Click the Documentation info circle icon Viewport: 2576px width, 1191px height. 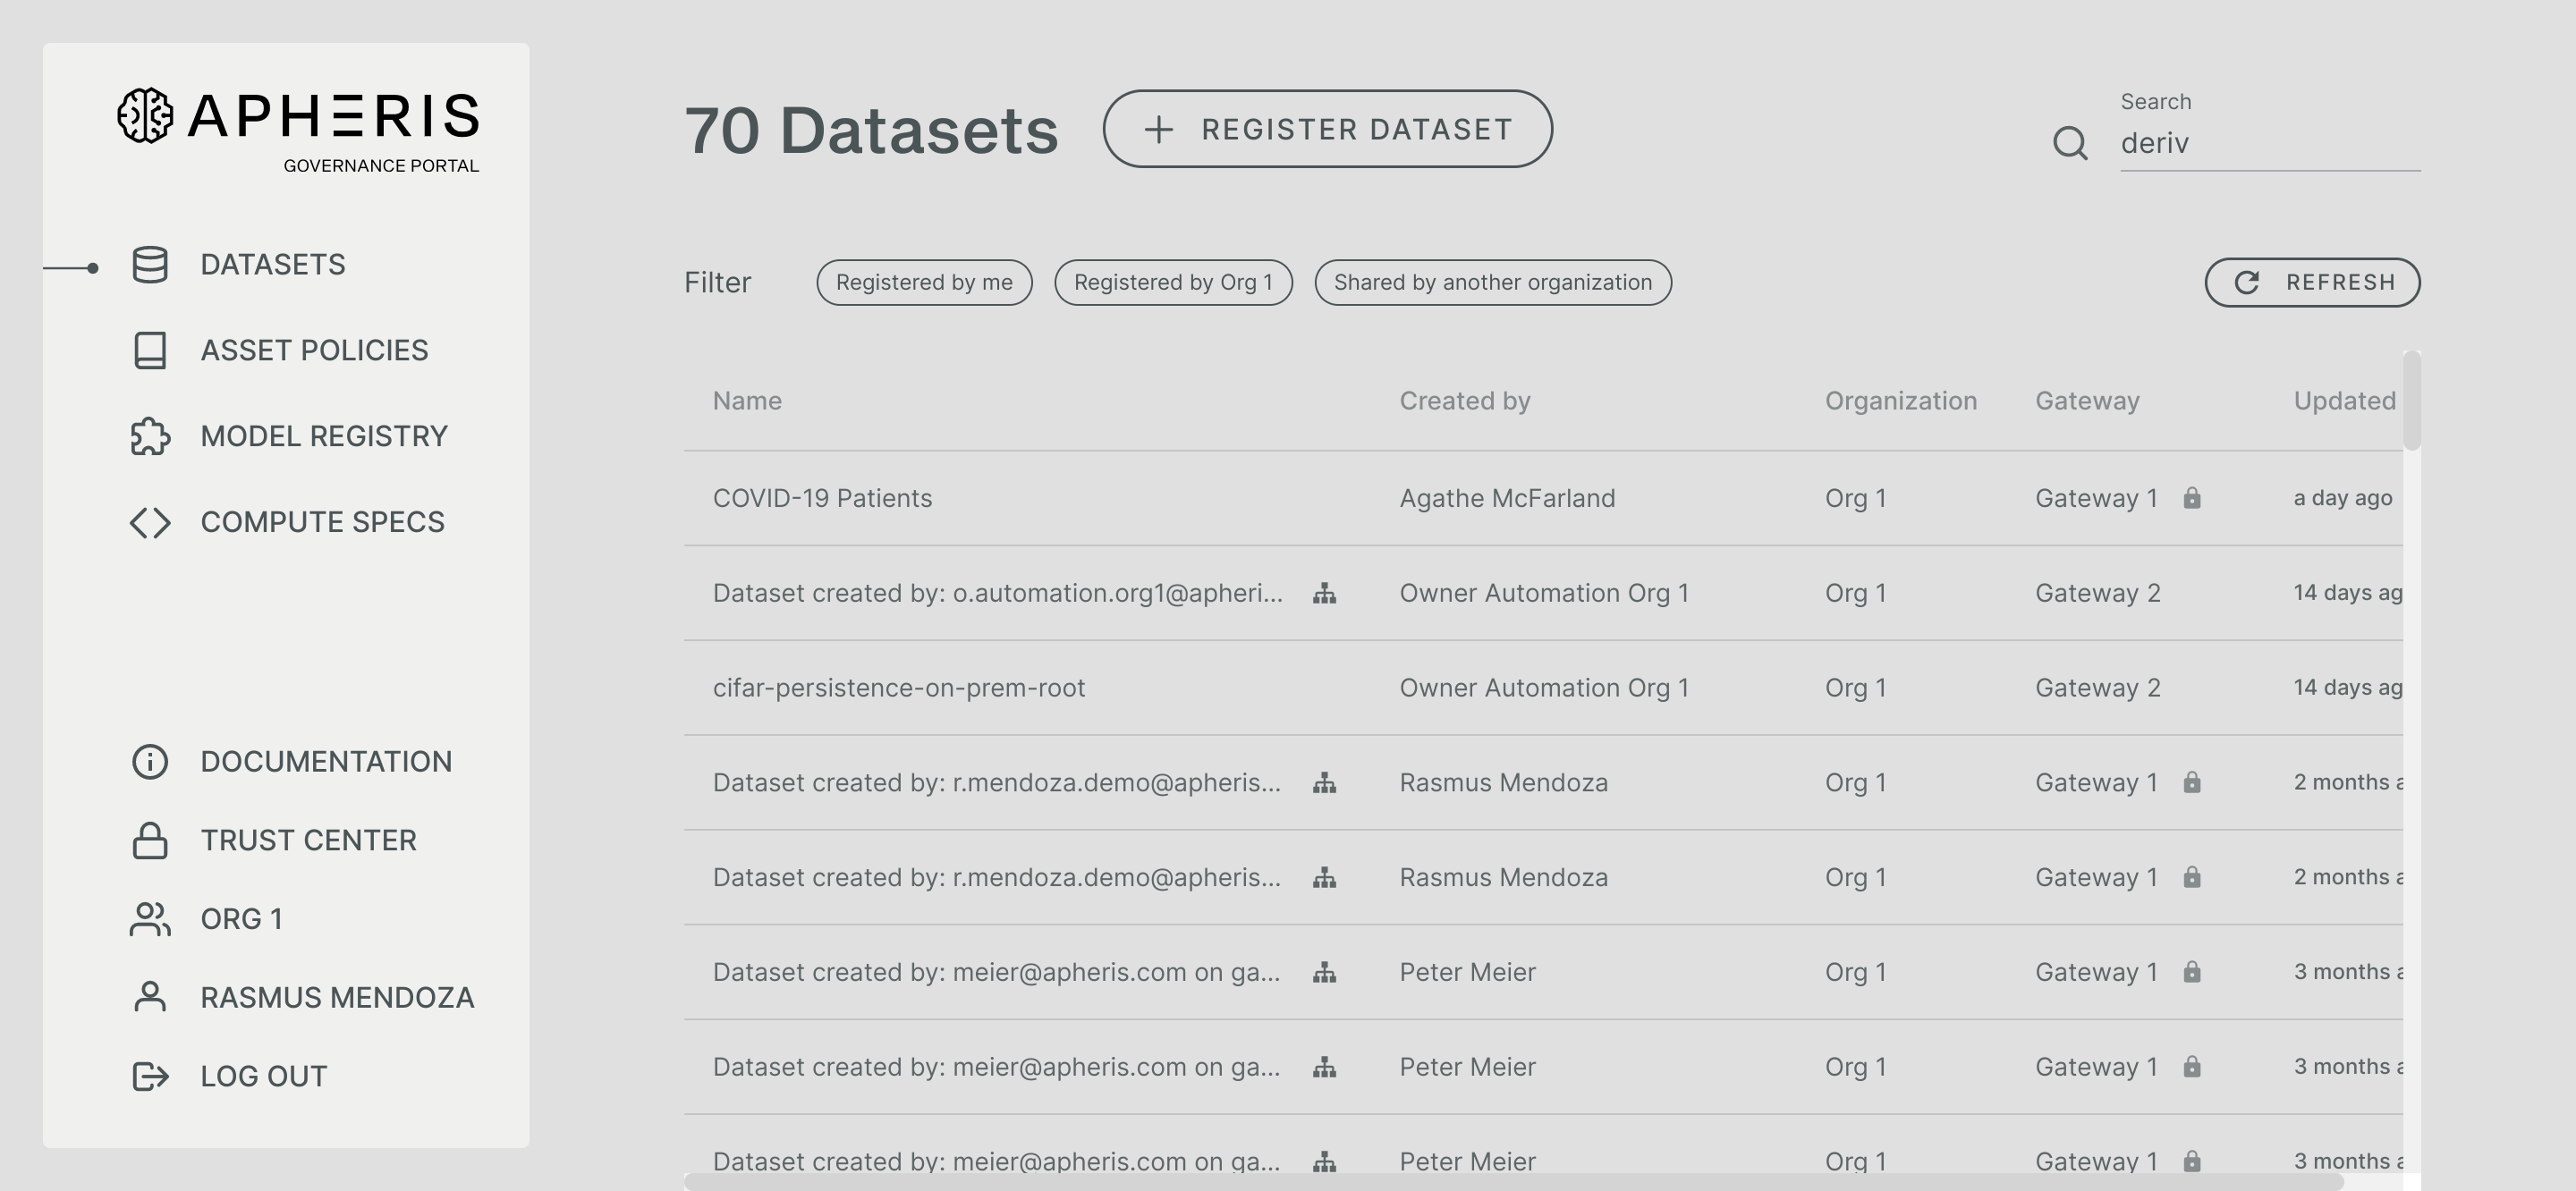(x=150, y=762)
